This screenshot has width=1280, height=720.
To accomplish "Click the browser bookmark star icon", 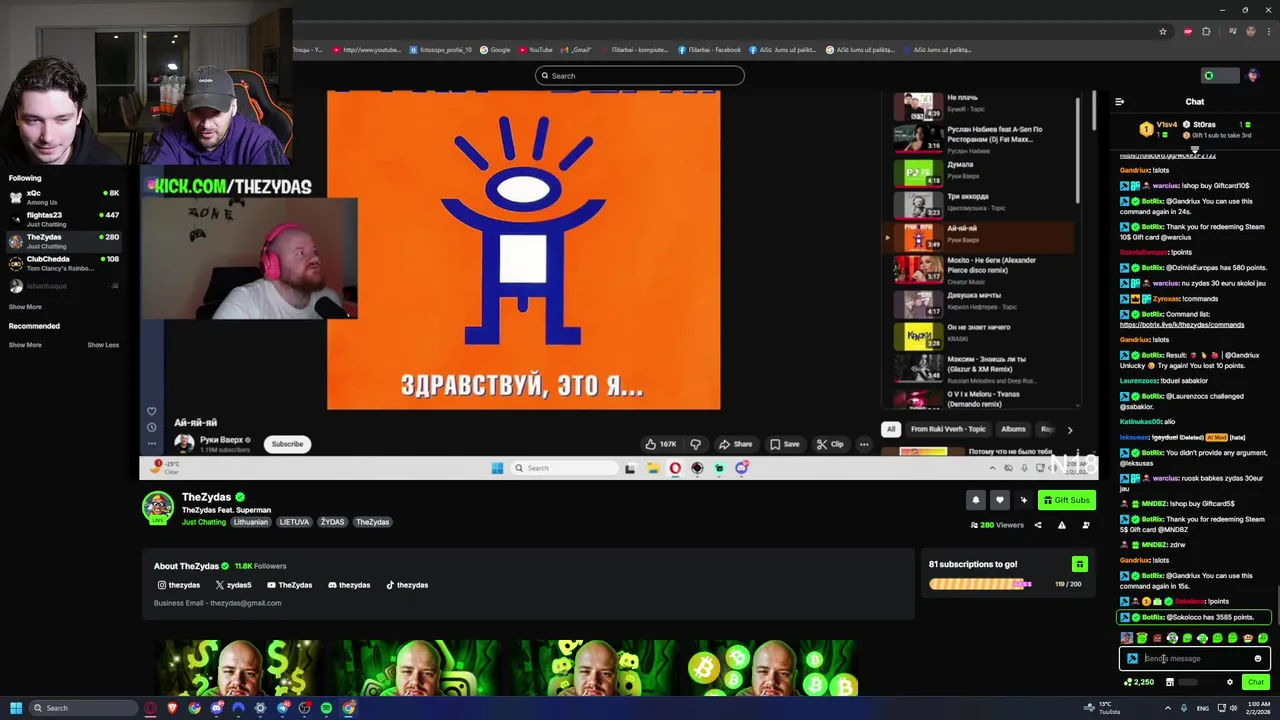I will pyautogui.click(x=1162, y=32).
